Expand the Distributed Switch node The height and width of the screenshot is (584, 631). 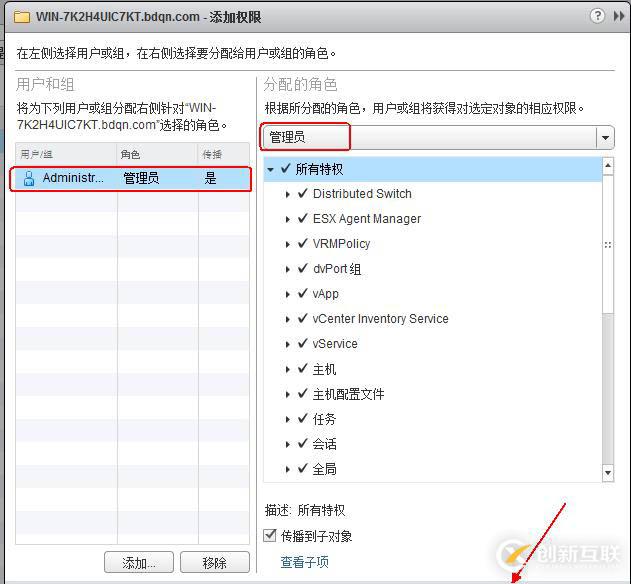(x=287, y=195)
